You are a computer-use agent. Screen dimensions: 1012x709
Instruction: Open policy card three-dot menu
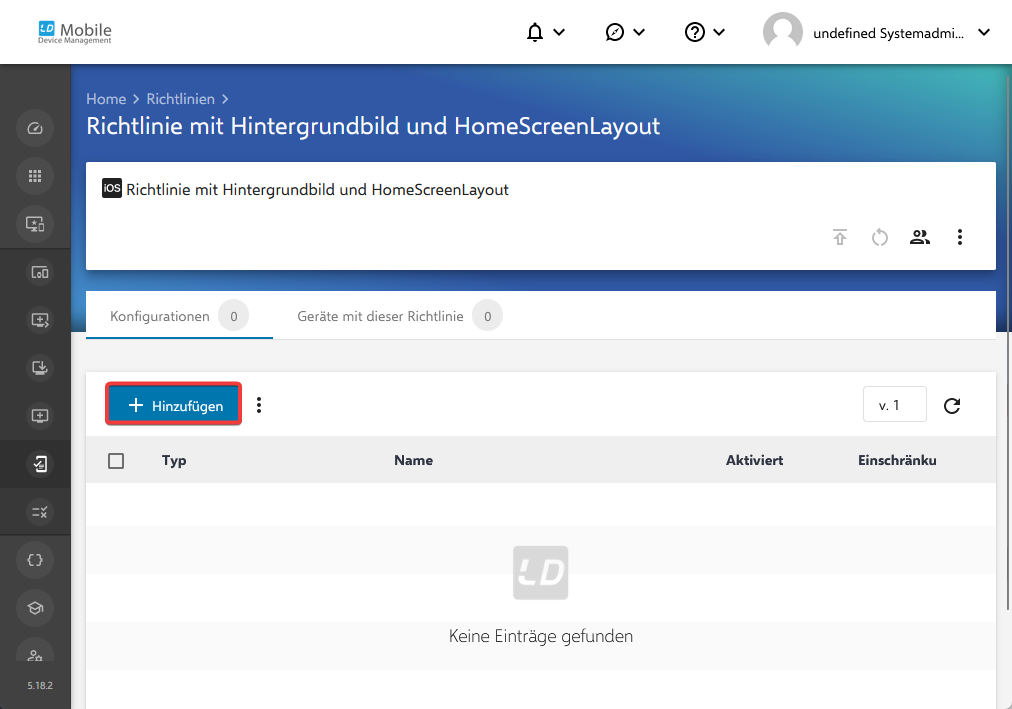tap(960, 237)
